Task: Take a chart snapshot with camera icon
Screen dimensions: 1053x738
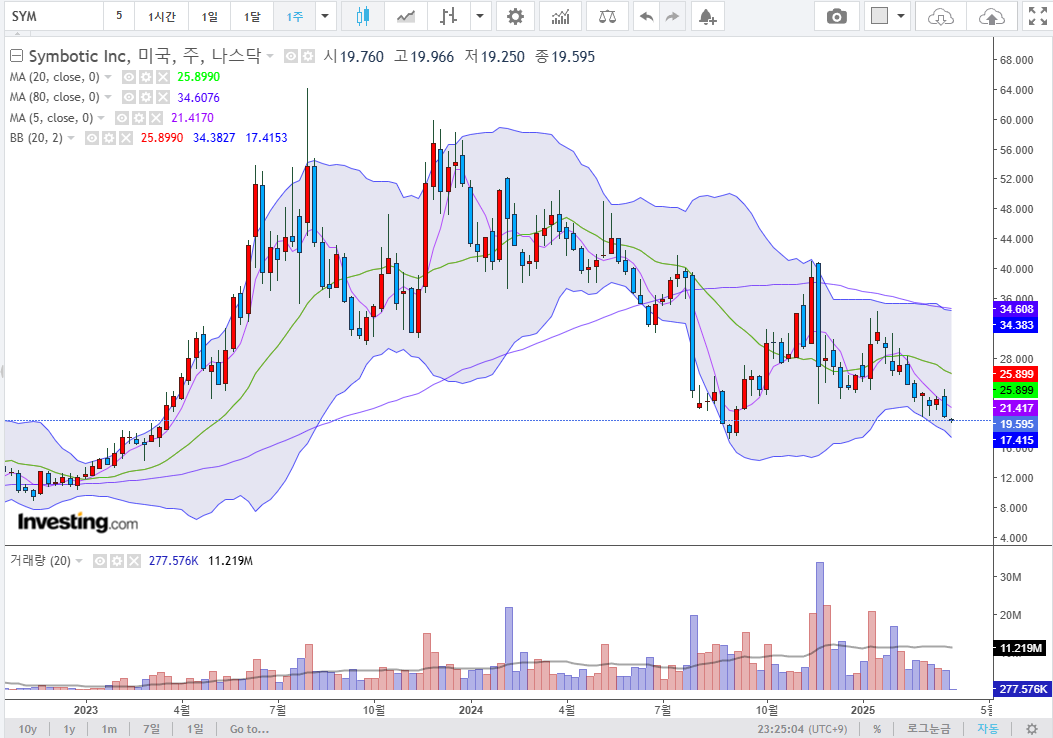Action: (837, 16)
